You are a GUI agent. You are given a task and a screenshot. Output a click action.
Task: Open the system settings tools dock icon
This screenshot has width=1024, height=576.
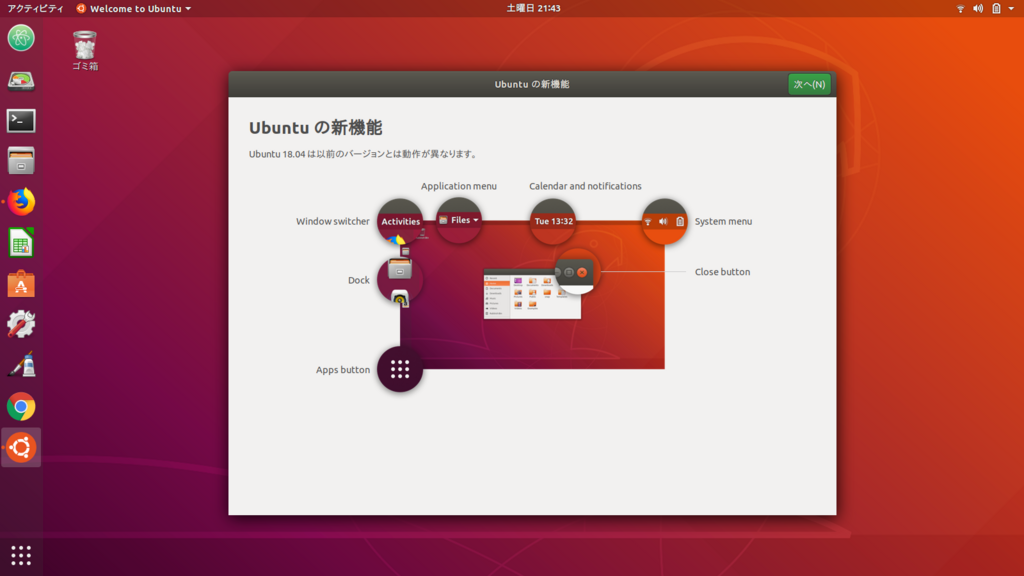(21, 325)
